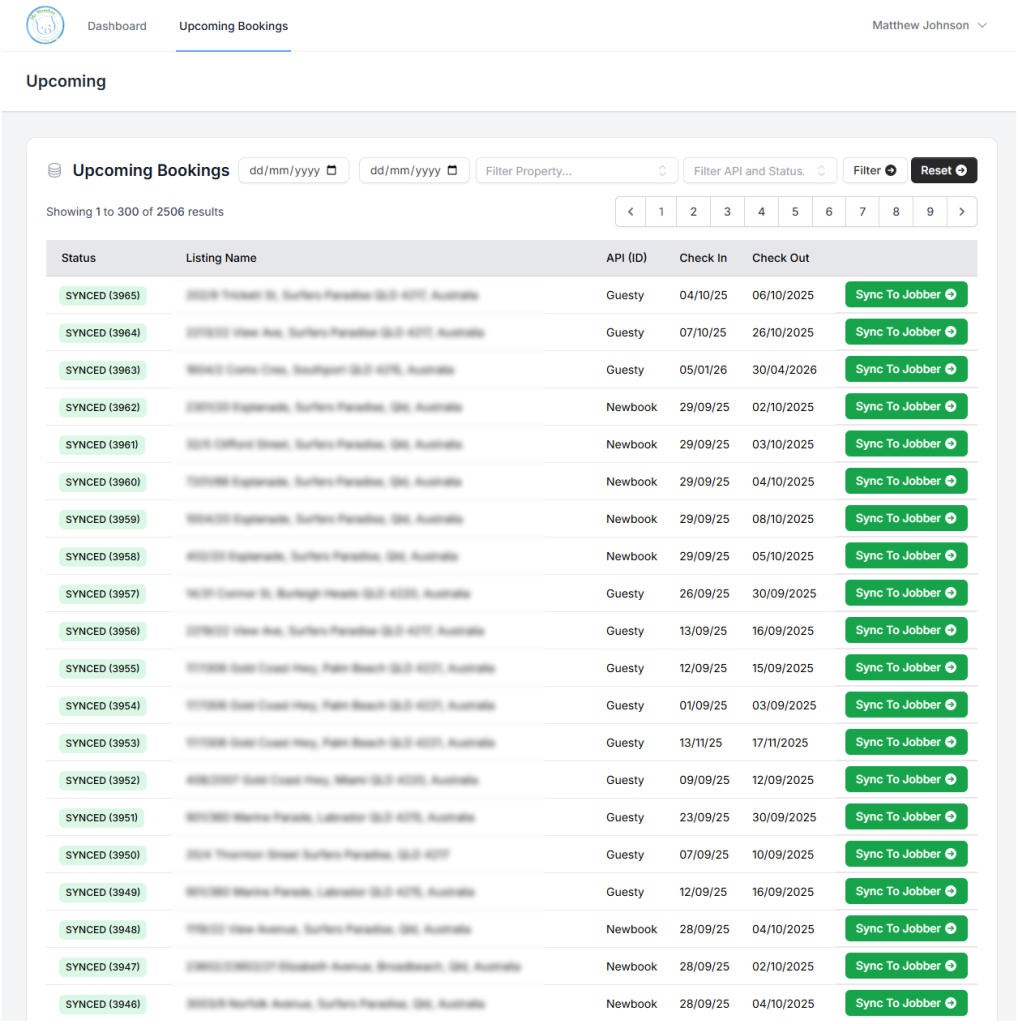Sync booking 3958 to Jobber

point(905,556)
